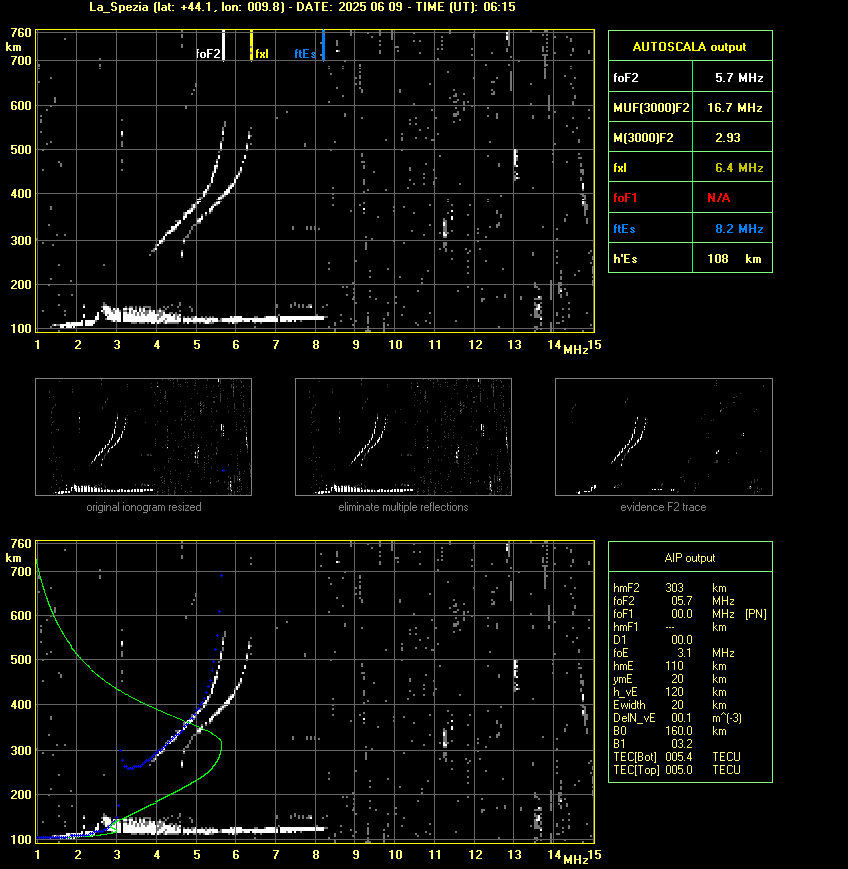Click the AIP output header
Image resolution: width=848 pixels, height=869 pixels.
pos(690,558)
